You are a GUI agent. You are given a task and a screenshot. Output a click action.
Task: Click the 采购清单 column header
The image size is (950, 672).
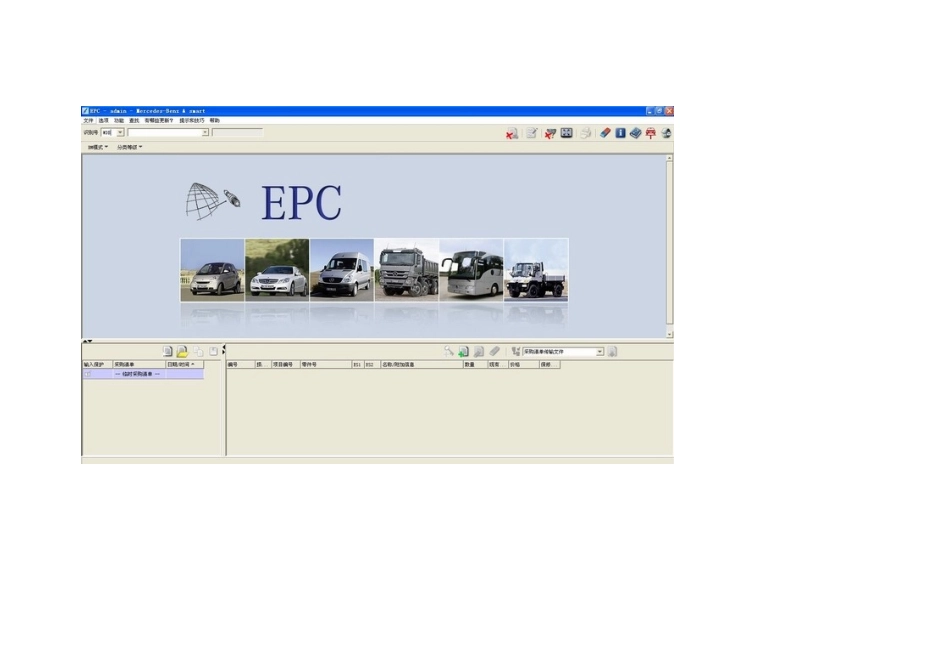tap(139, 365)
